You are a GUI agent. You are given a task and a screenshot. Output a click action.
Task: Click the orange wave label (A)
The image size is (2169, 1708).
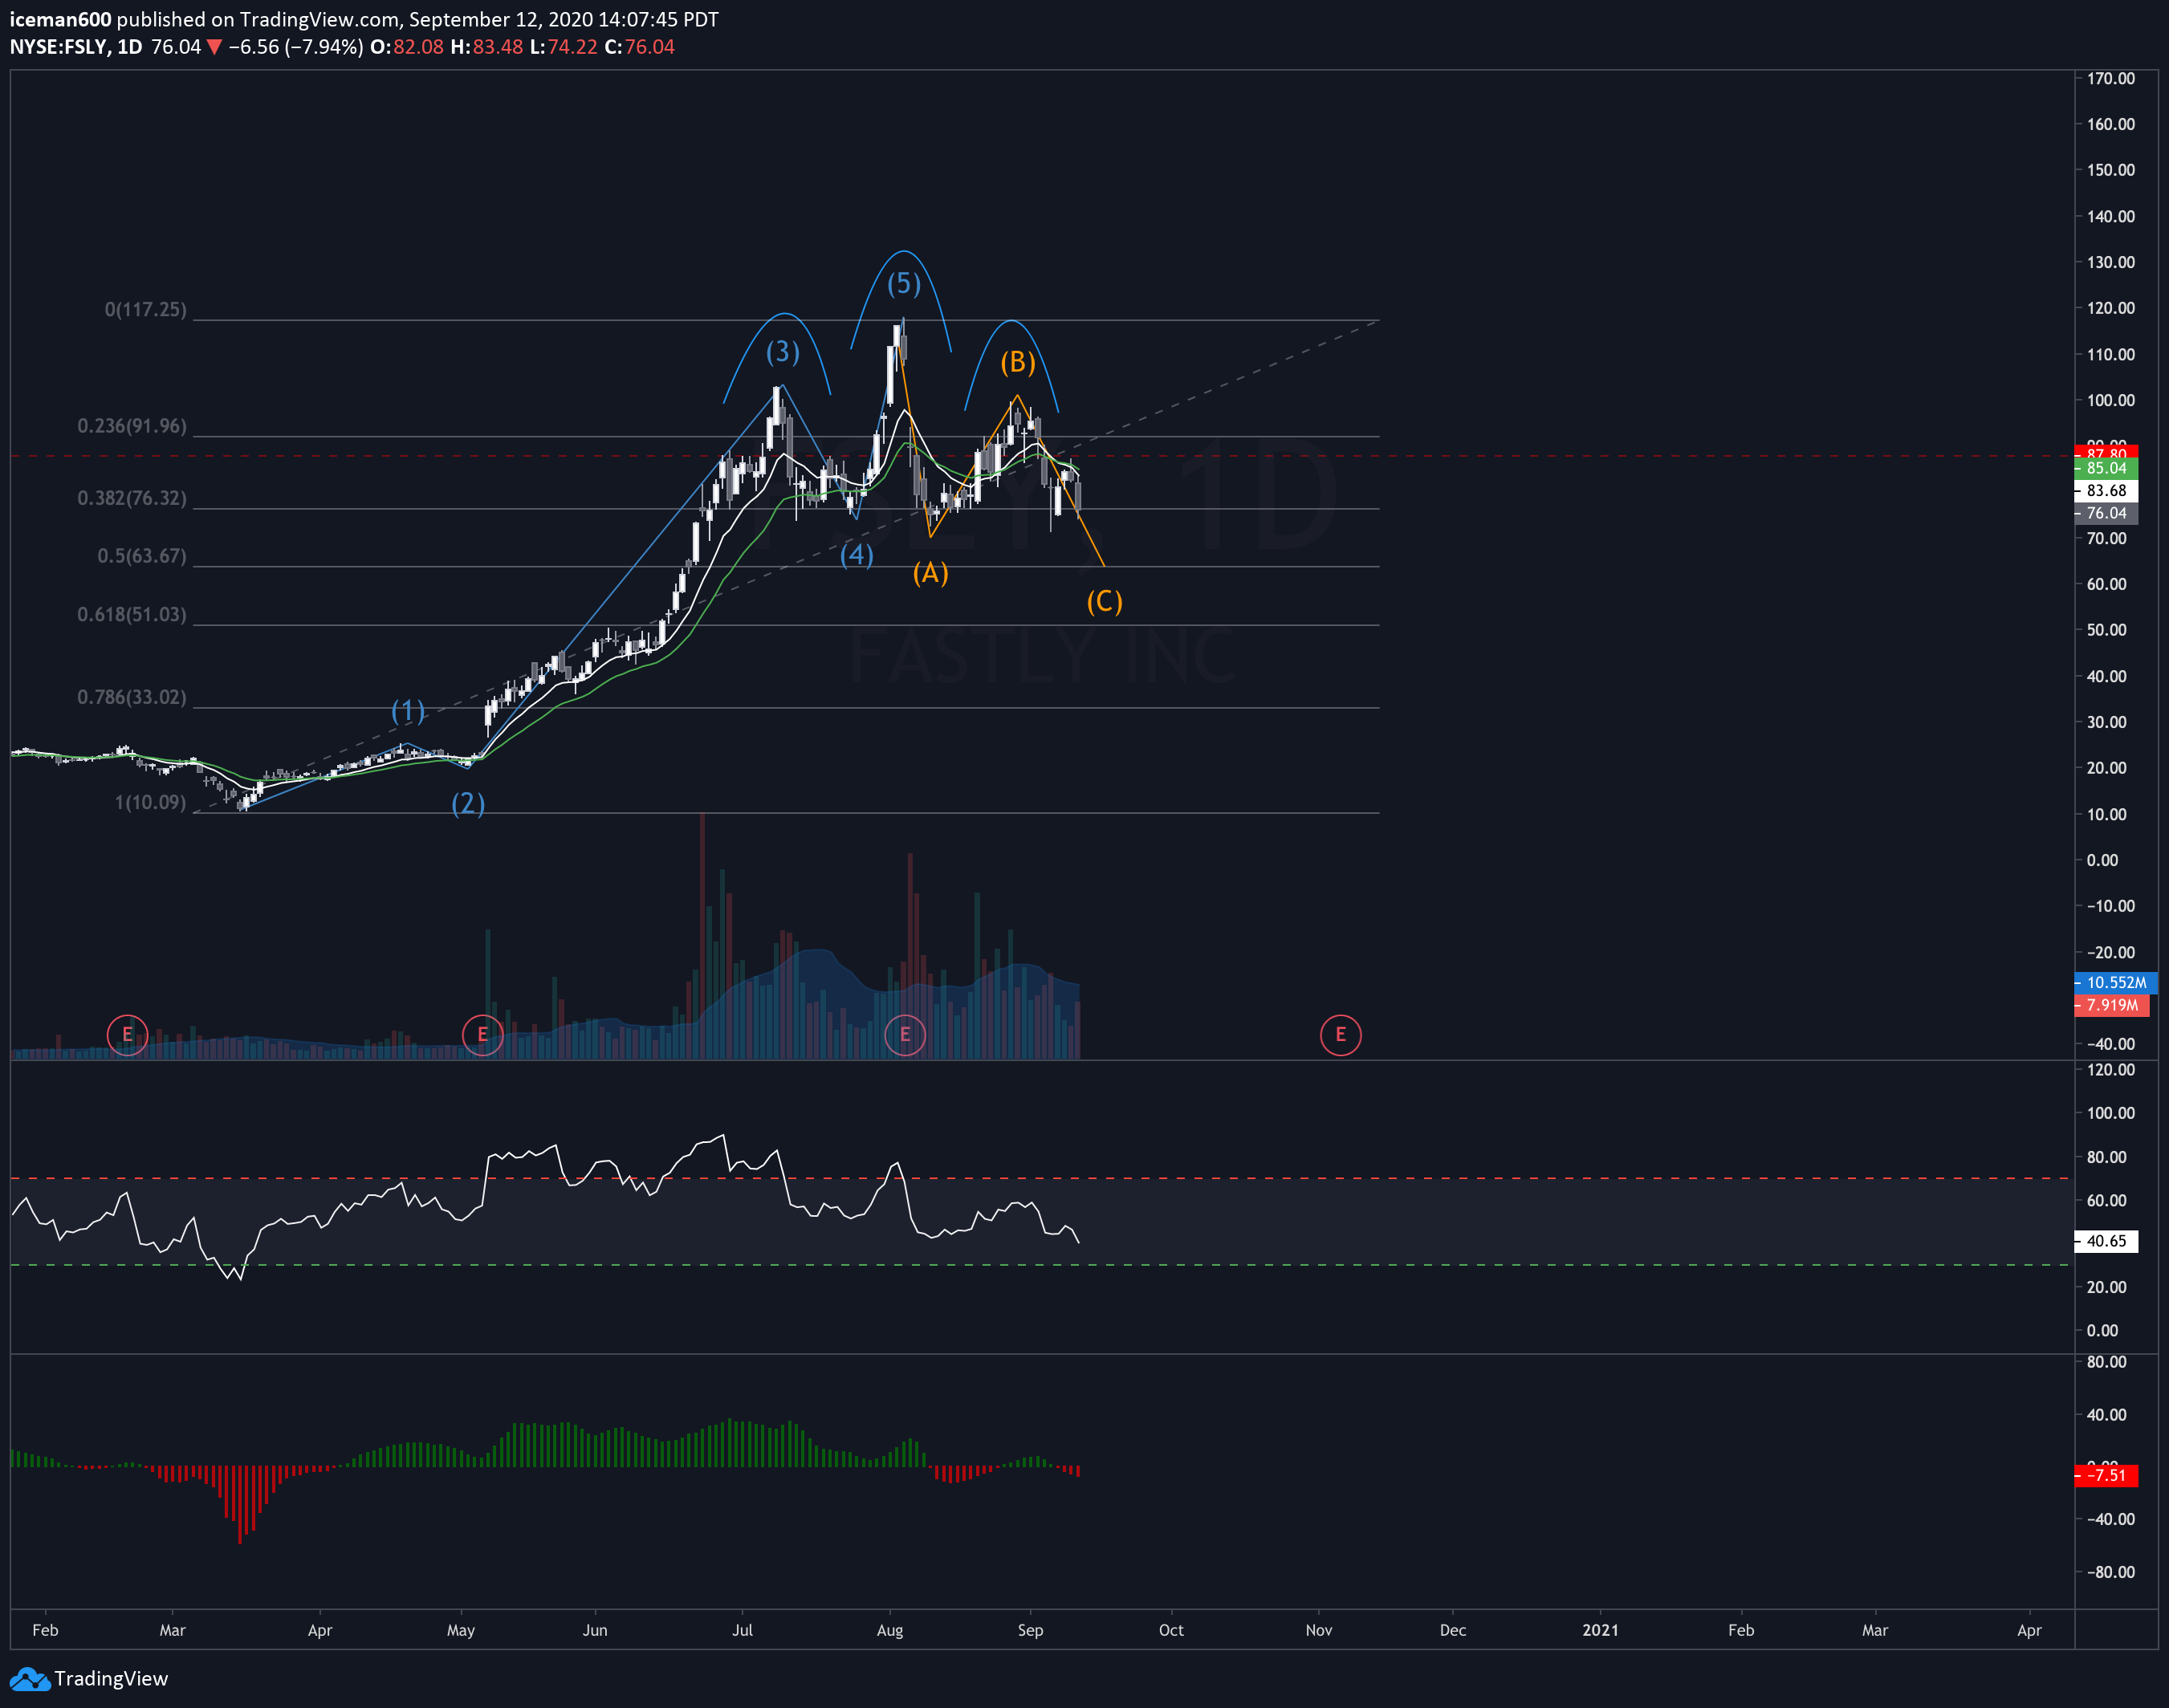pos(931,573)
